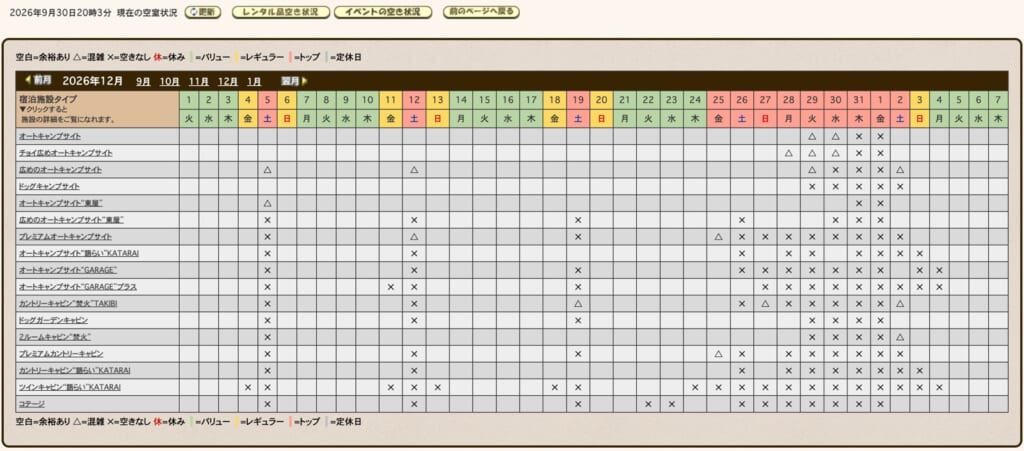Screen dimensions: 1024x451
Task: Click the date header 20
Action: pyautogui.click(x=601, y=100)
